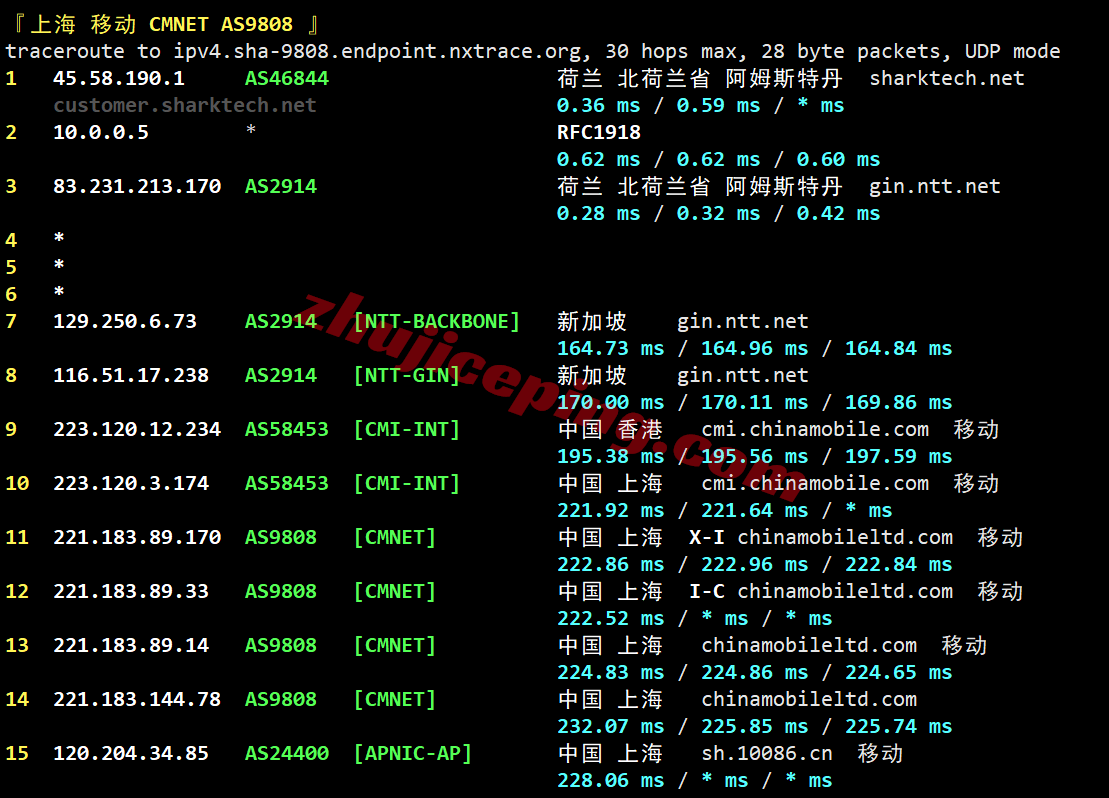
Task: Click cmi.chinamobile.com on the hop 10 row
Action: [815, 484]
